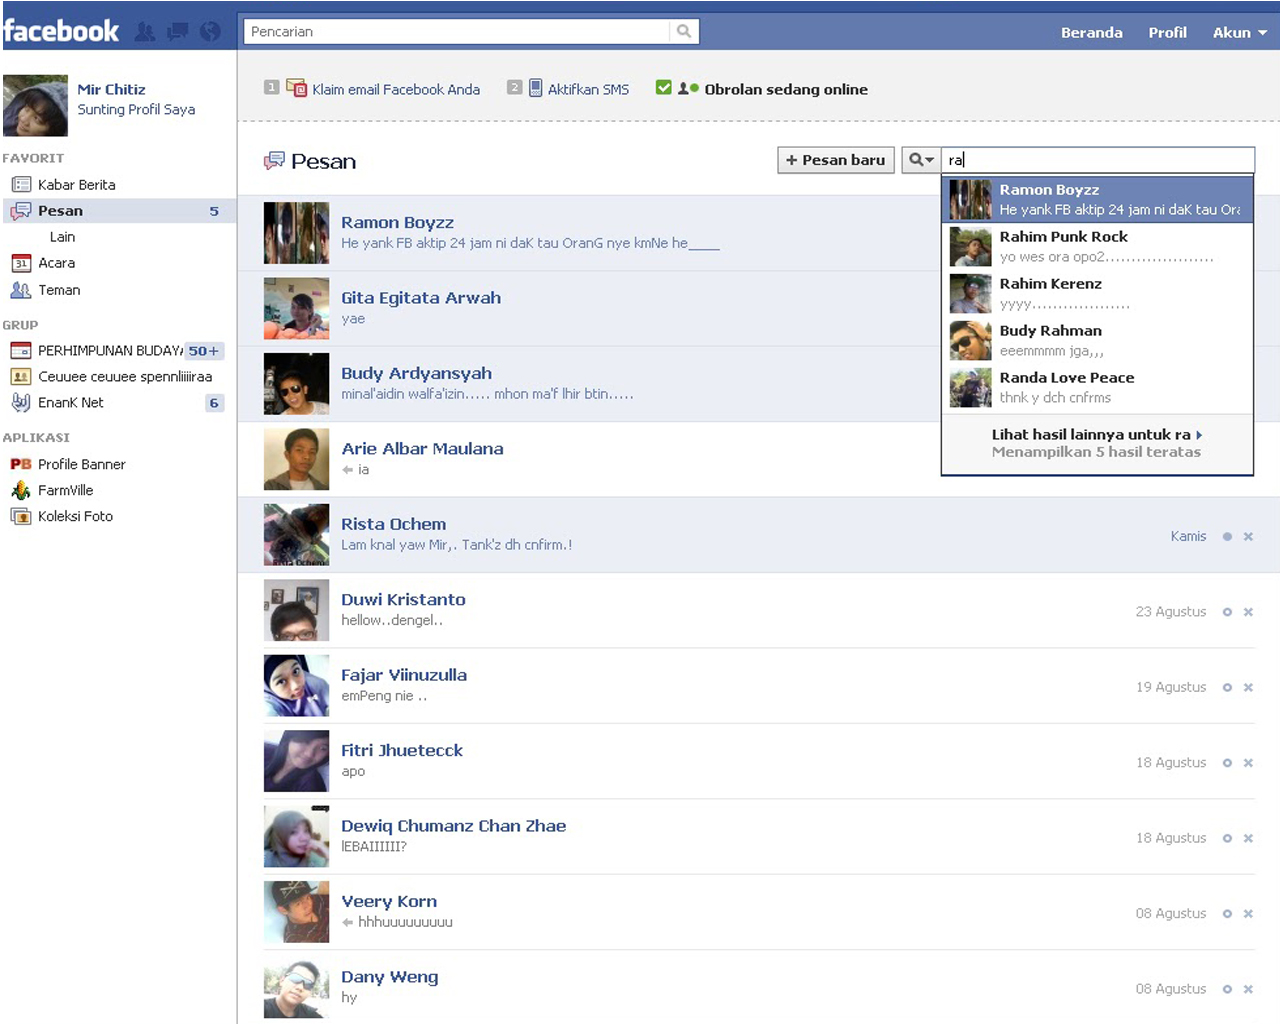Open the Mir Chitiz profile name link
Viewport: 1280px width, 1024px height.
pyautogui.click(x=111, y=89)
